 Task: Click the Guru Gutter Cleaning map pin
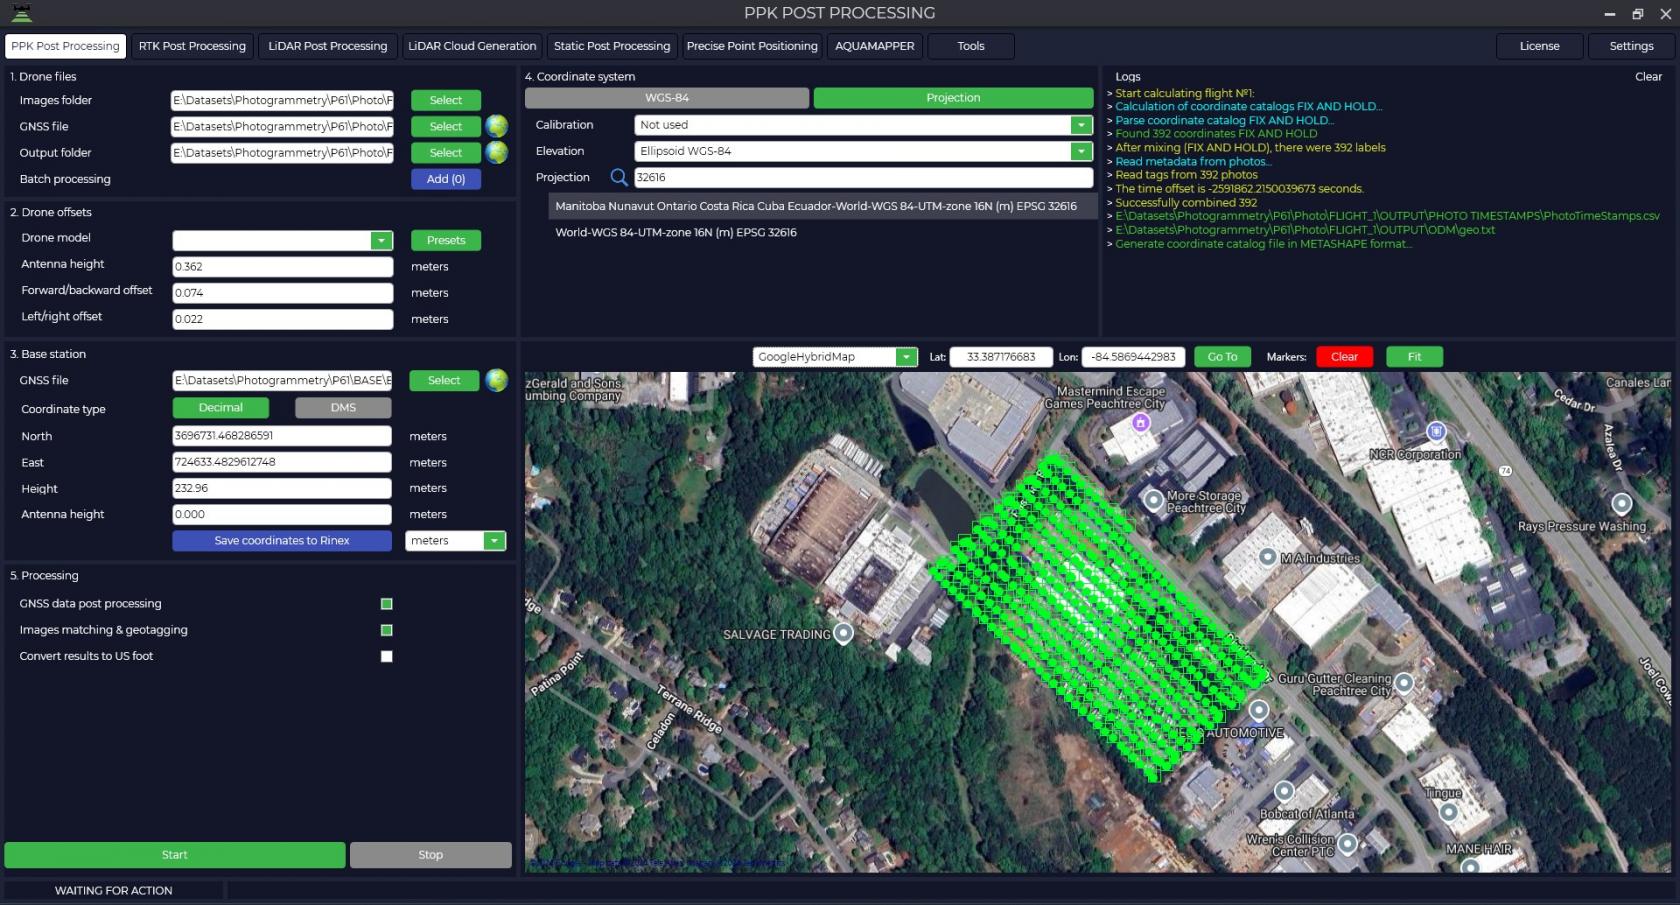click(x=1404, y=683)
